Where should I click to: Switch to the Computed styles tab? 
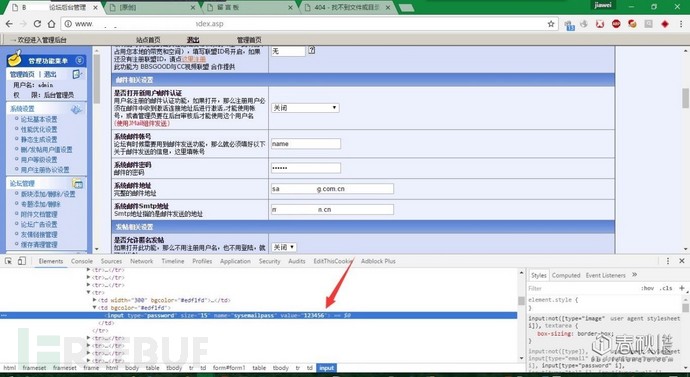(x=566, y=275)
